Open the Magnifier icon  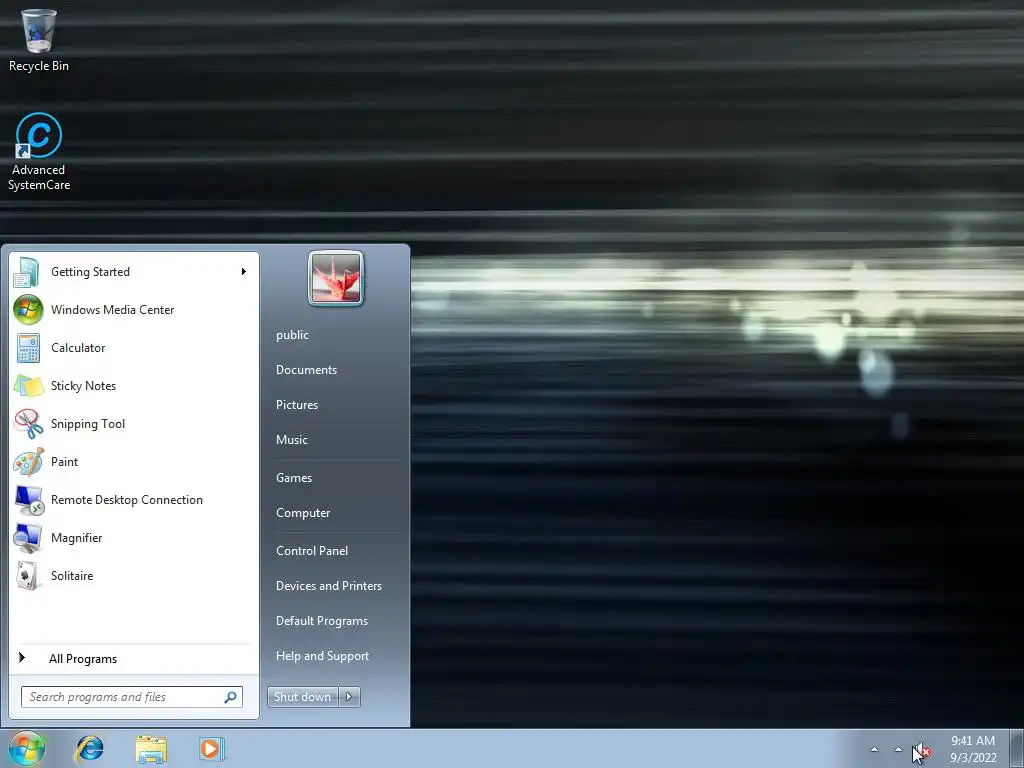(28, 537)
